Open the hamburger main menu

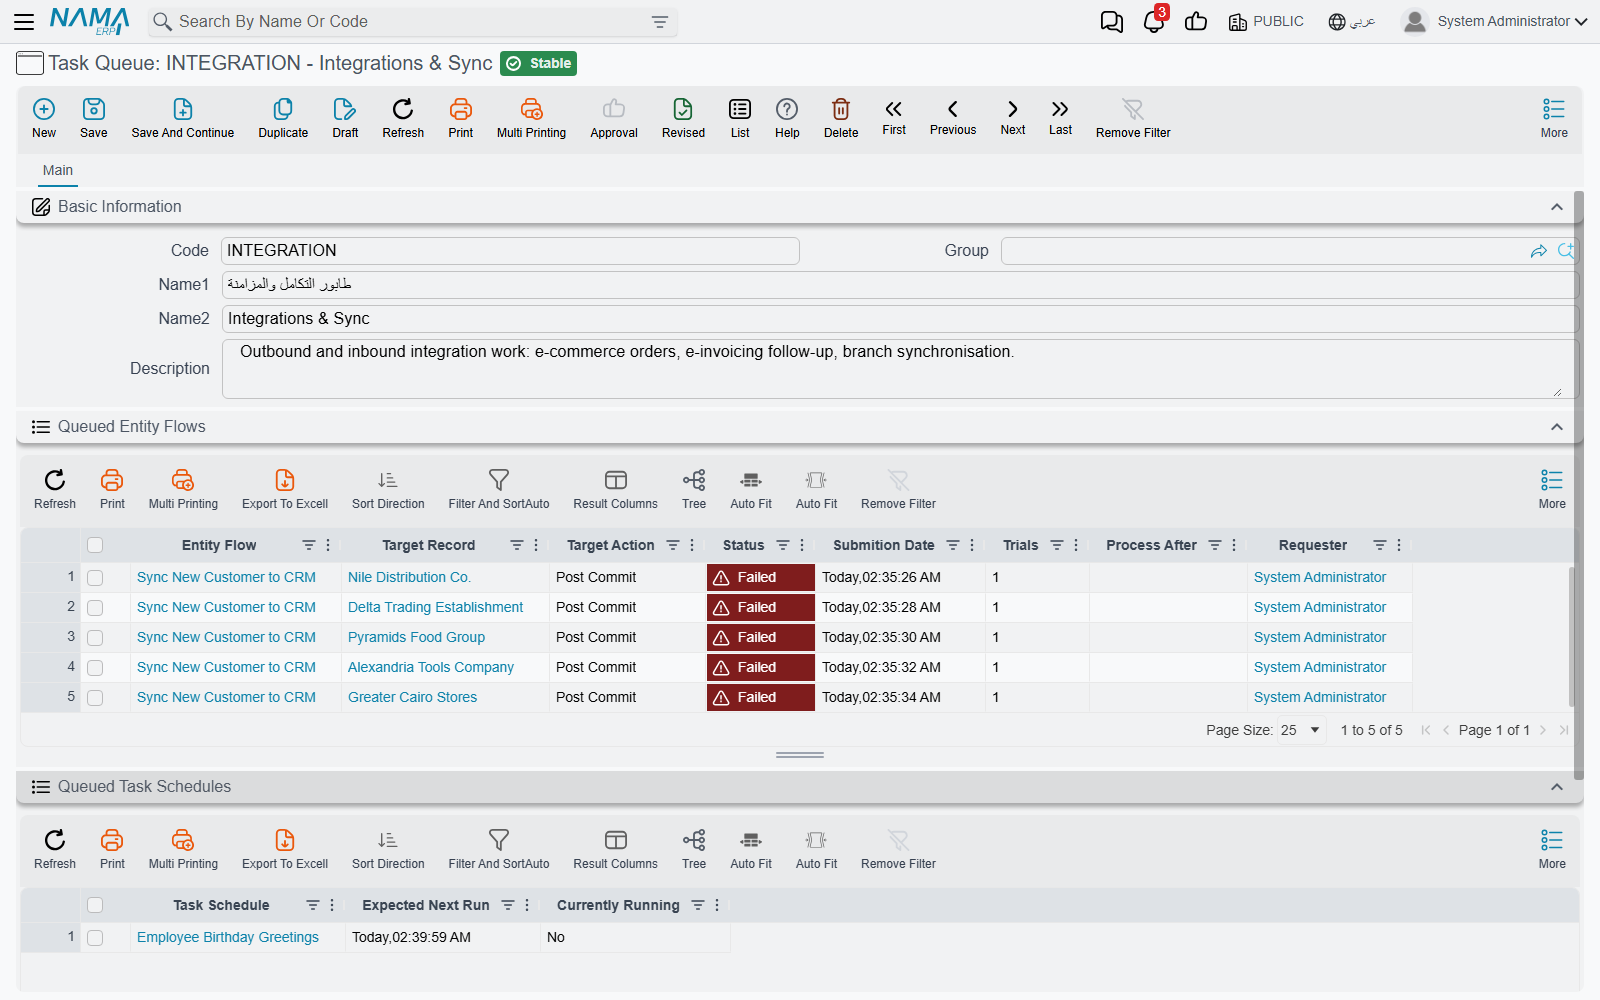pyautogui.click(x=24, y=21)
